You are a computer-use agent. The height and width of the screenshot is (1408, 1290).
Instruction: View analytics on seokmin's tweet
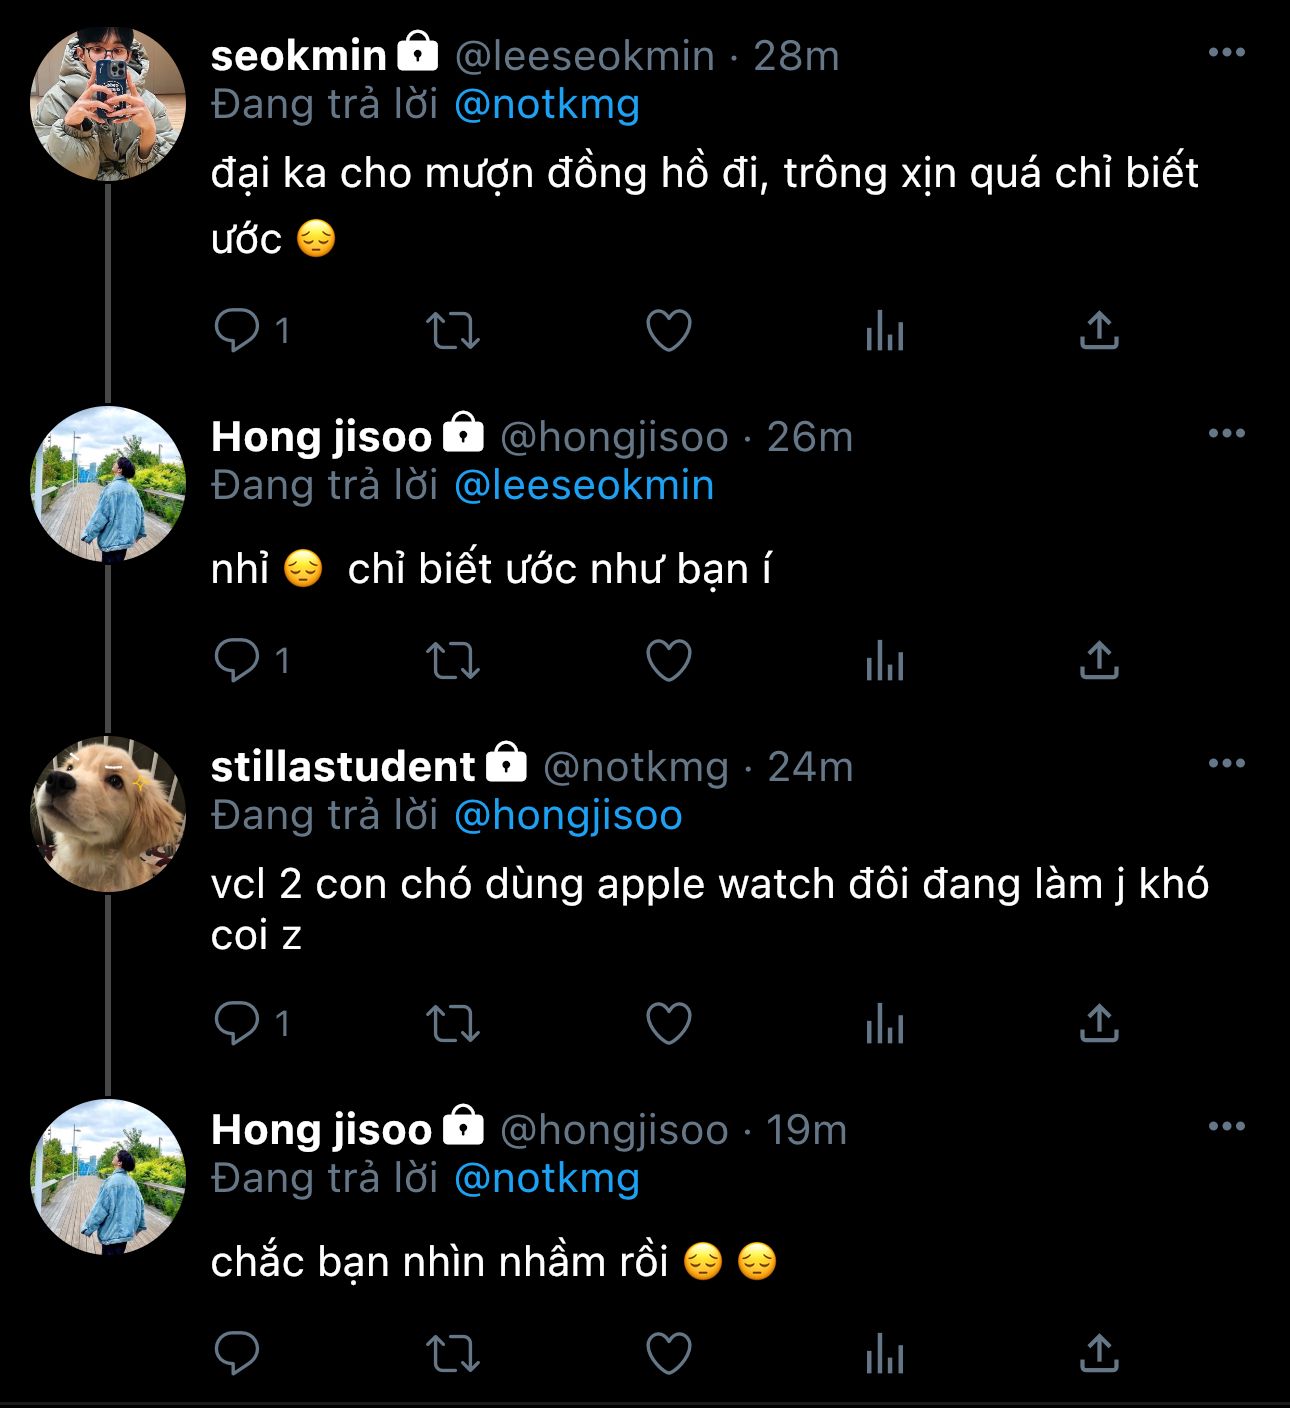(x=885, y=330)
